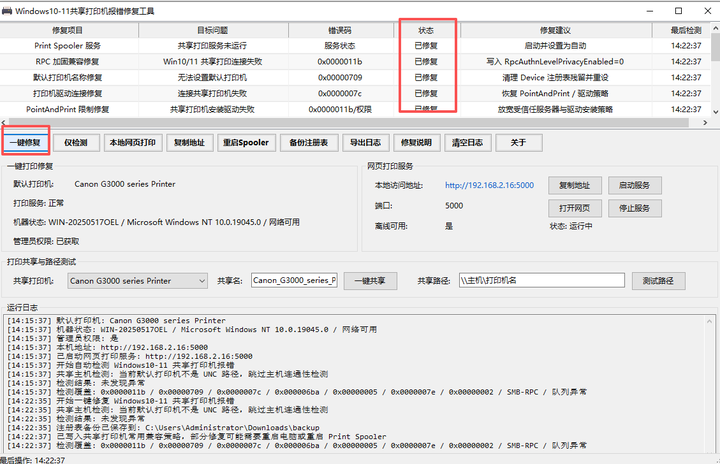Restart the service with 重启Spooler
The width and height of the screenshot is (720, 464).
(x=246, y=142)
